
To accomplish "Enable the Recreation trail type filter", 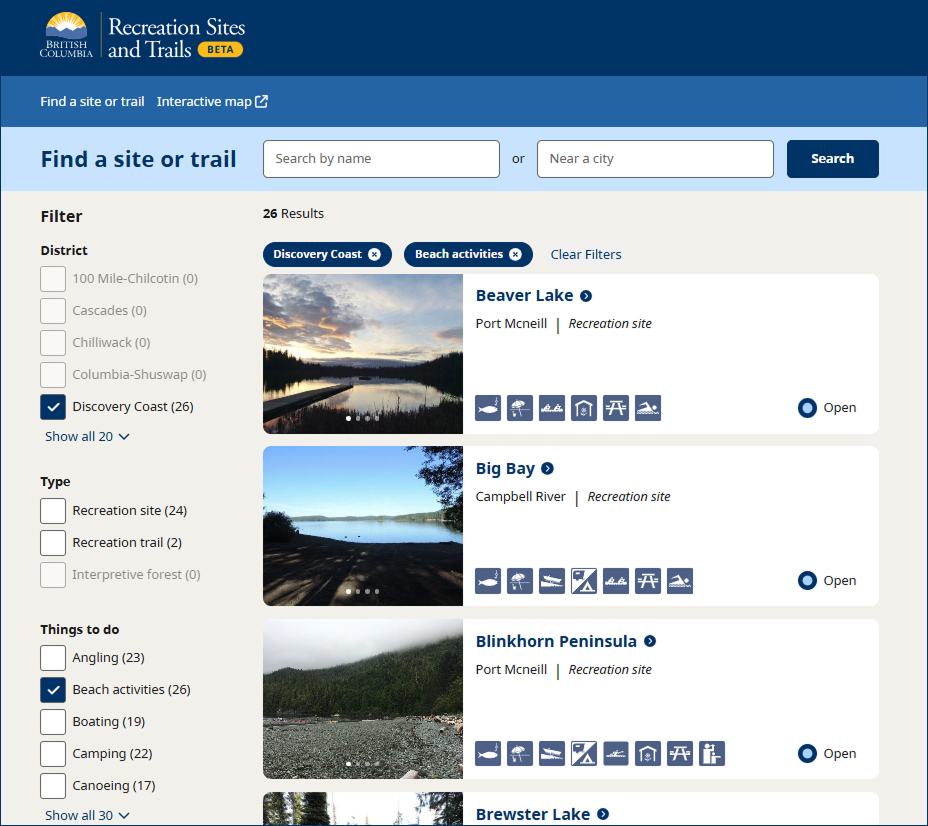I will coord(53,543).
